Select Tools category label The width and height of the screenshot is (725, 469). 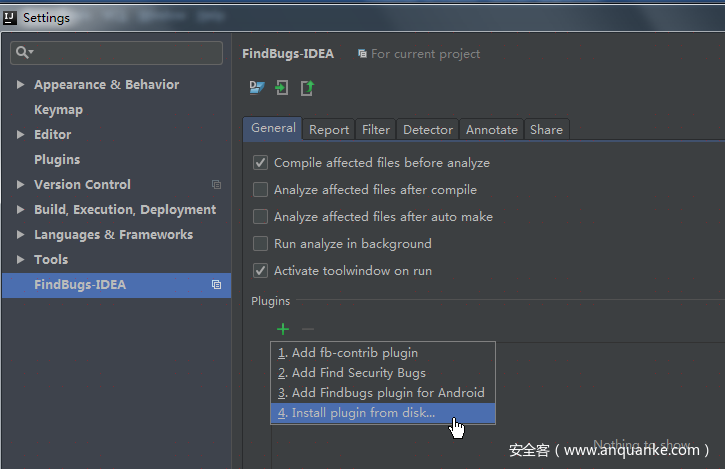(x=51, y=259)
